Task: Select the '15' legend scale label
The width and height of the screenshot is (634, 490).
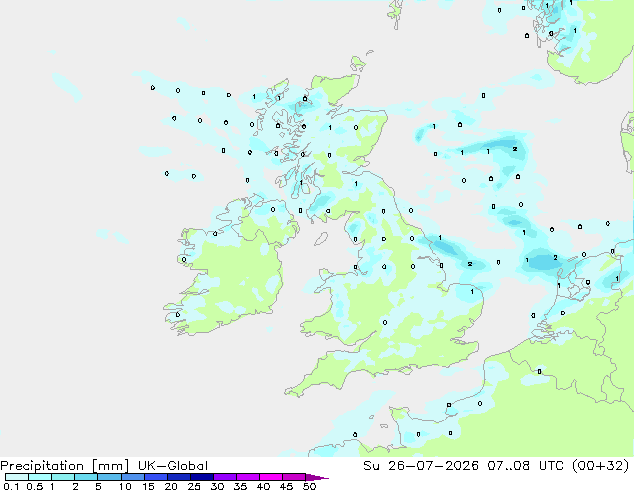Action: [x=148, y=486]
